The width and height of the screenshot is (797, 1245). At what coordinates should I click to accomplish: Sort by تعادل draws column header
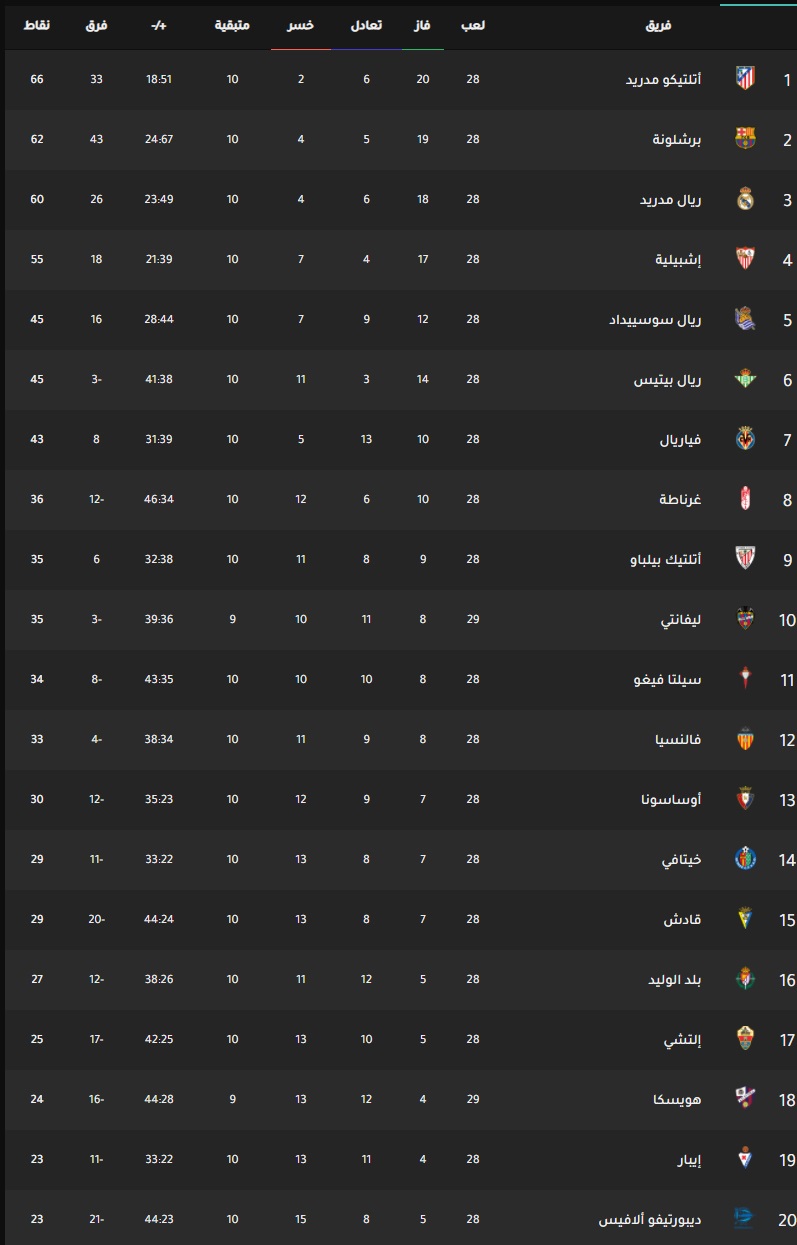(x=366, y=24)
